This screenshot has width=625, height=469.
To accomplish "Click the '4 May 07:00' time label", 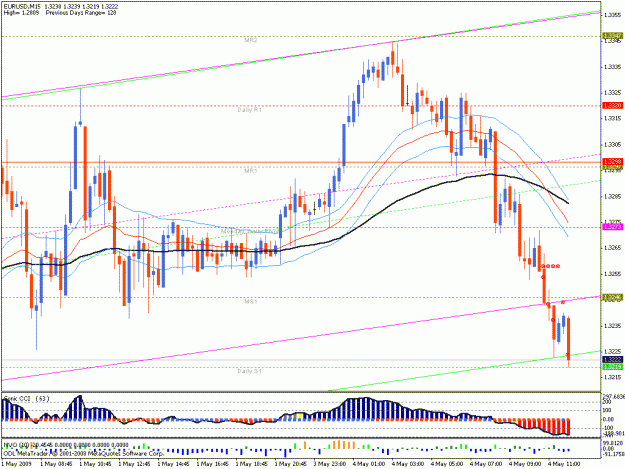I will [486, 464].
